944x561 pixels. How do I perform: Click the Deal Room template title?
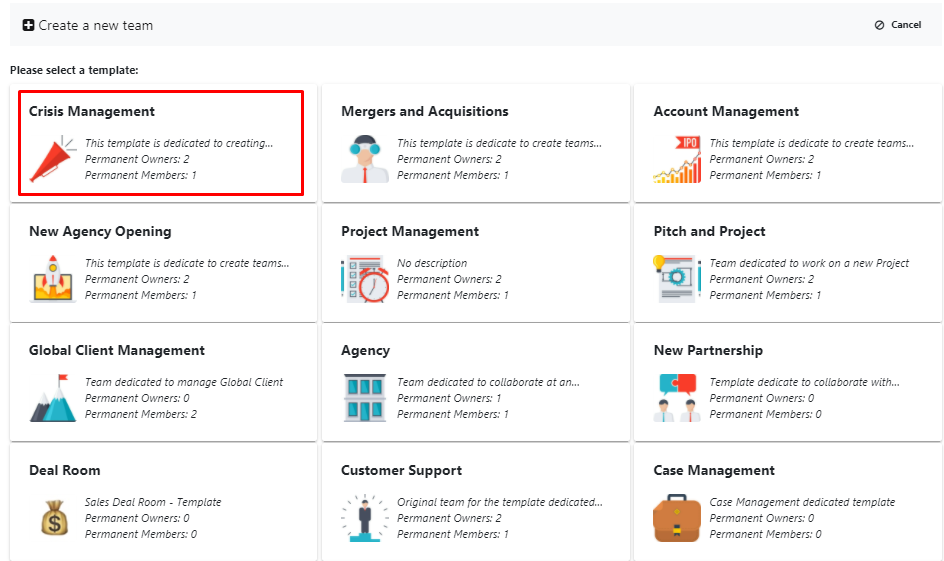65,470
